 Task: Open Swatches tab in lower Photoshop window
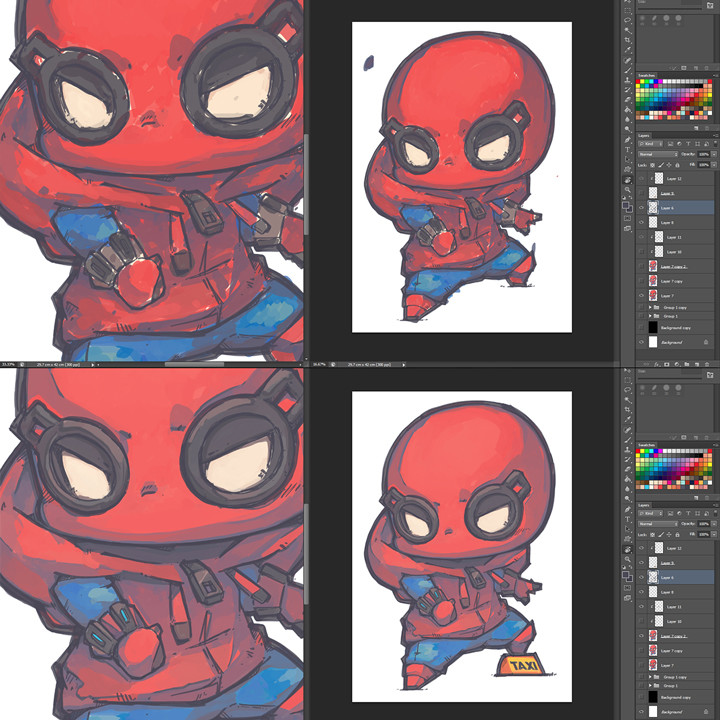point(647,445)
